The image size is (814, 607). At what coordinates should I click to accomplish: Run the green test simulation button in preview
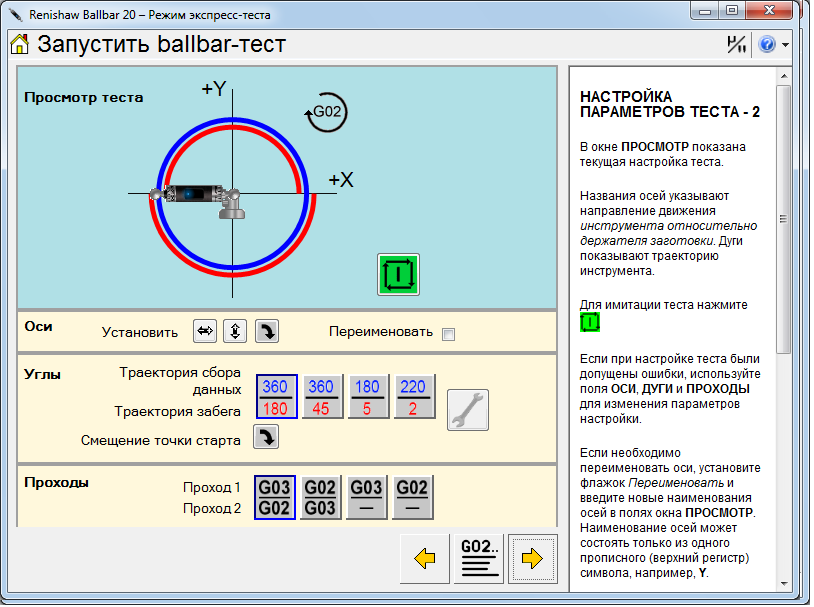[398, 275]
